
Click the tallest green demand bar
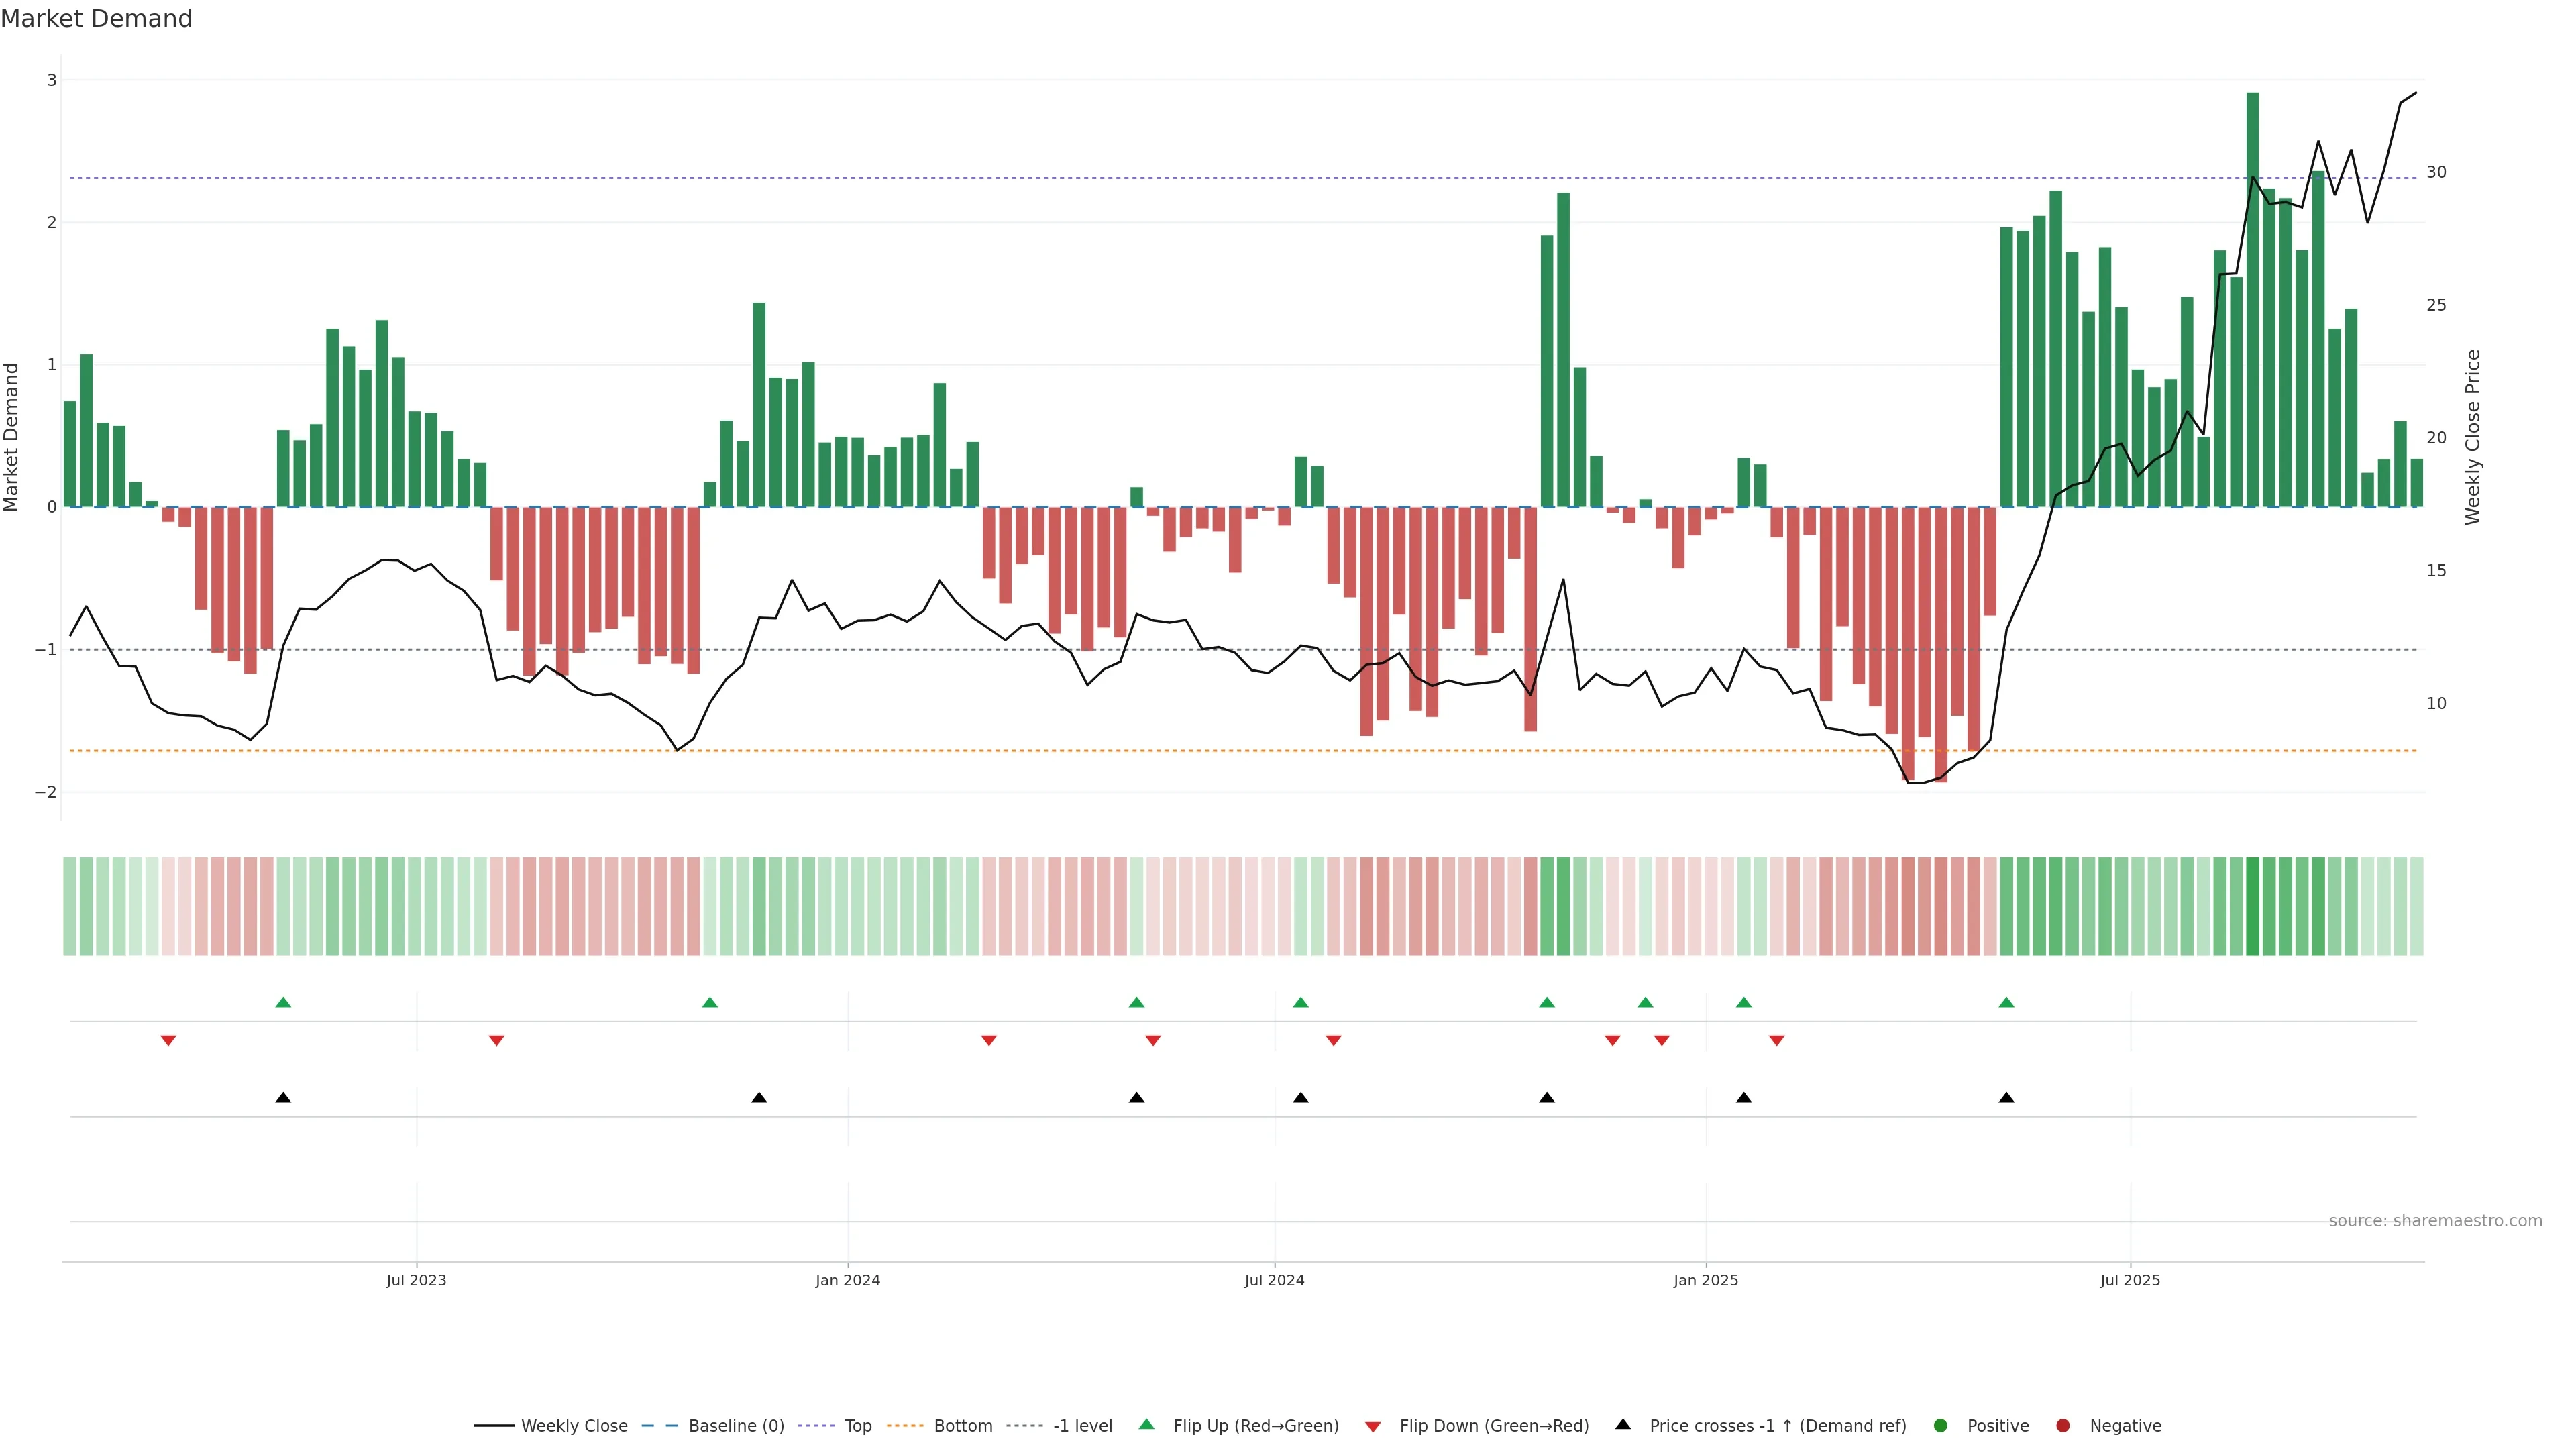(x=2252, y=300)
